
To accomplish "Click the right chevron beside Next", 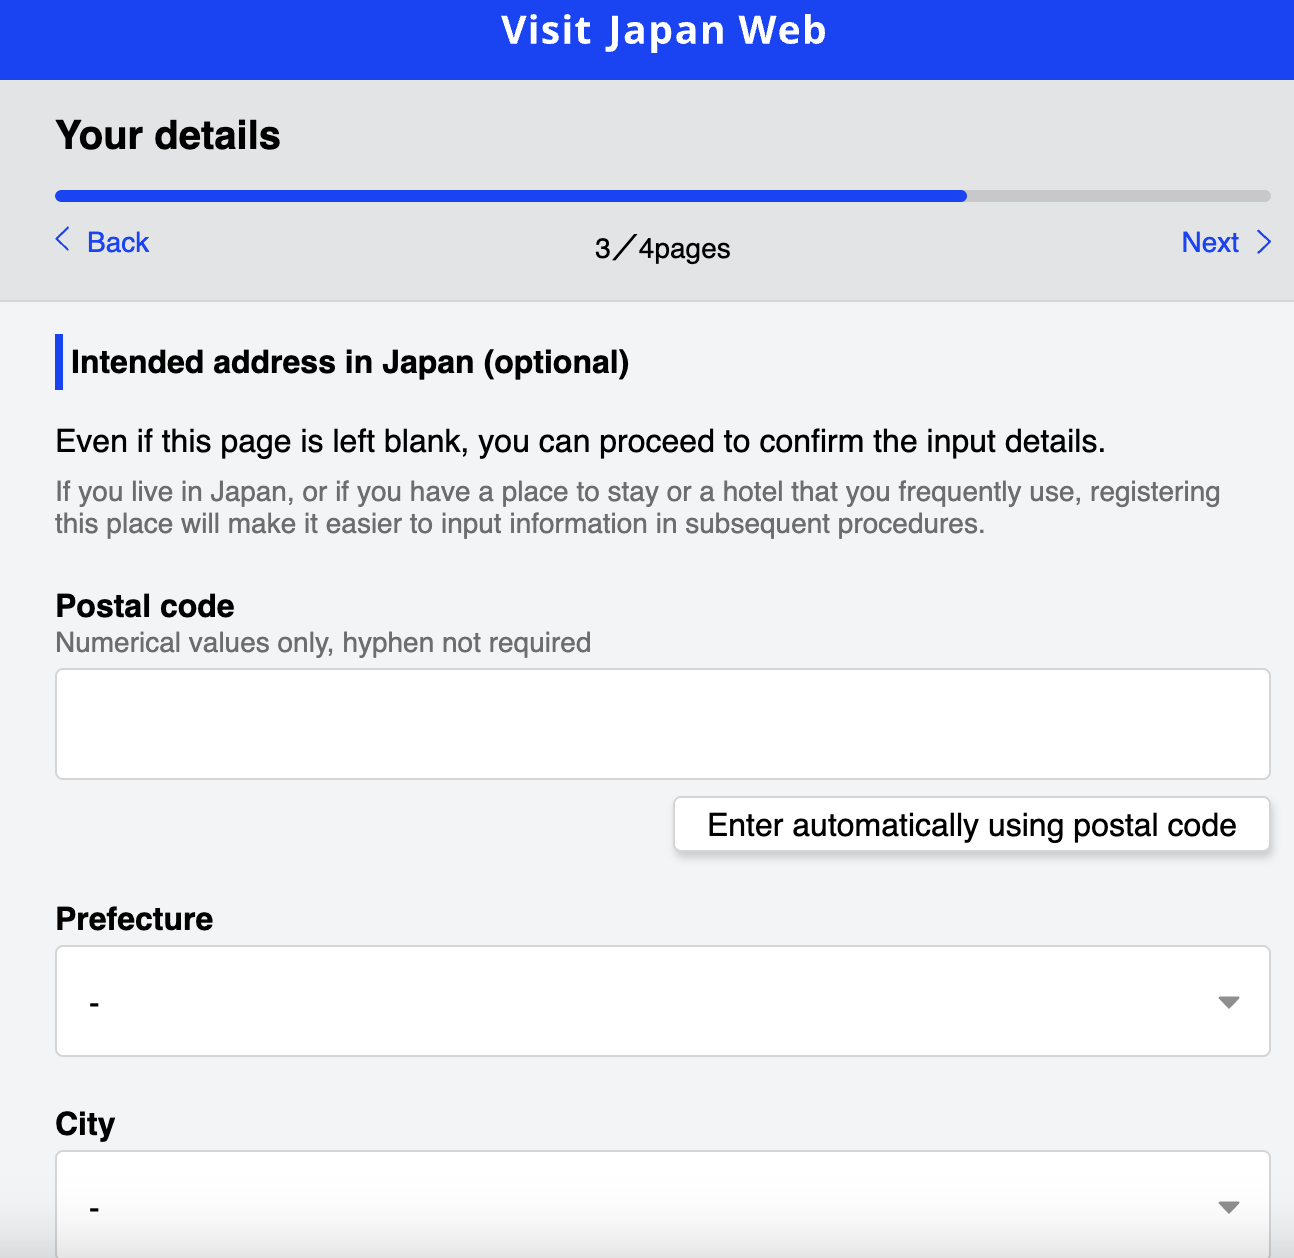I will (x=1264, y=242).
